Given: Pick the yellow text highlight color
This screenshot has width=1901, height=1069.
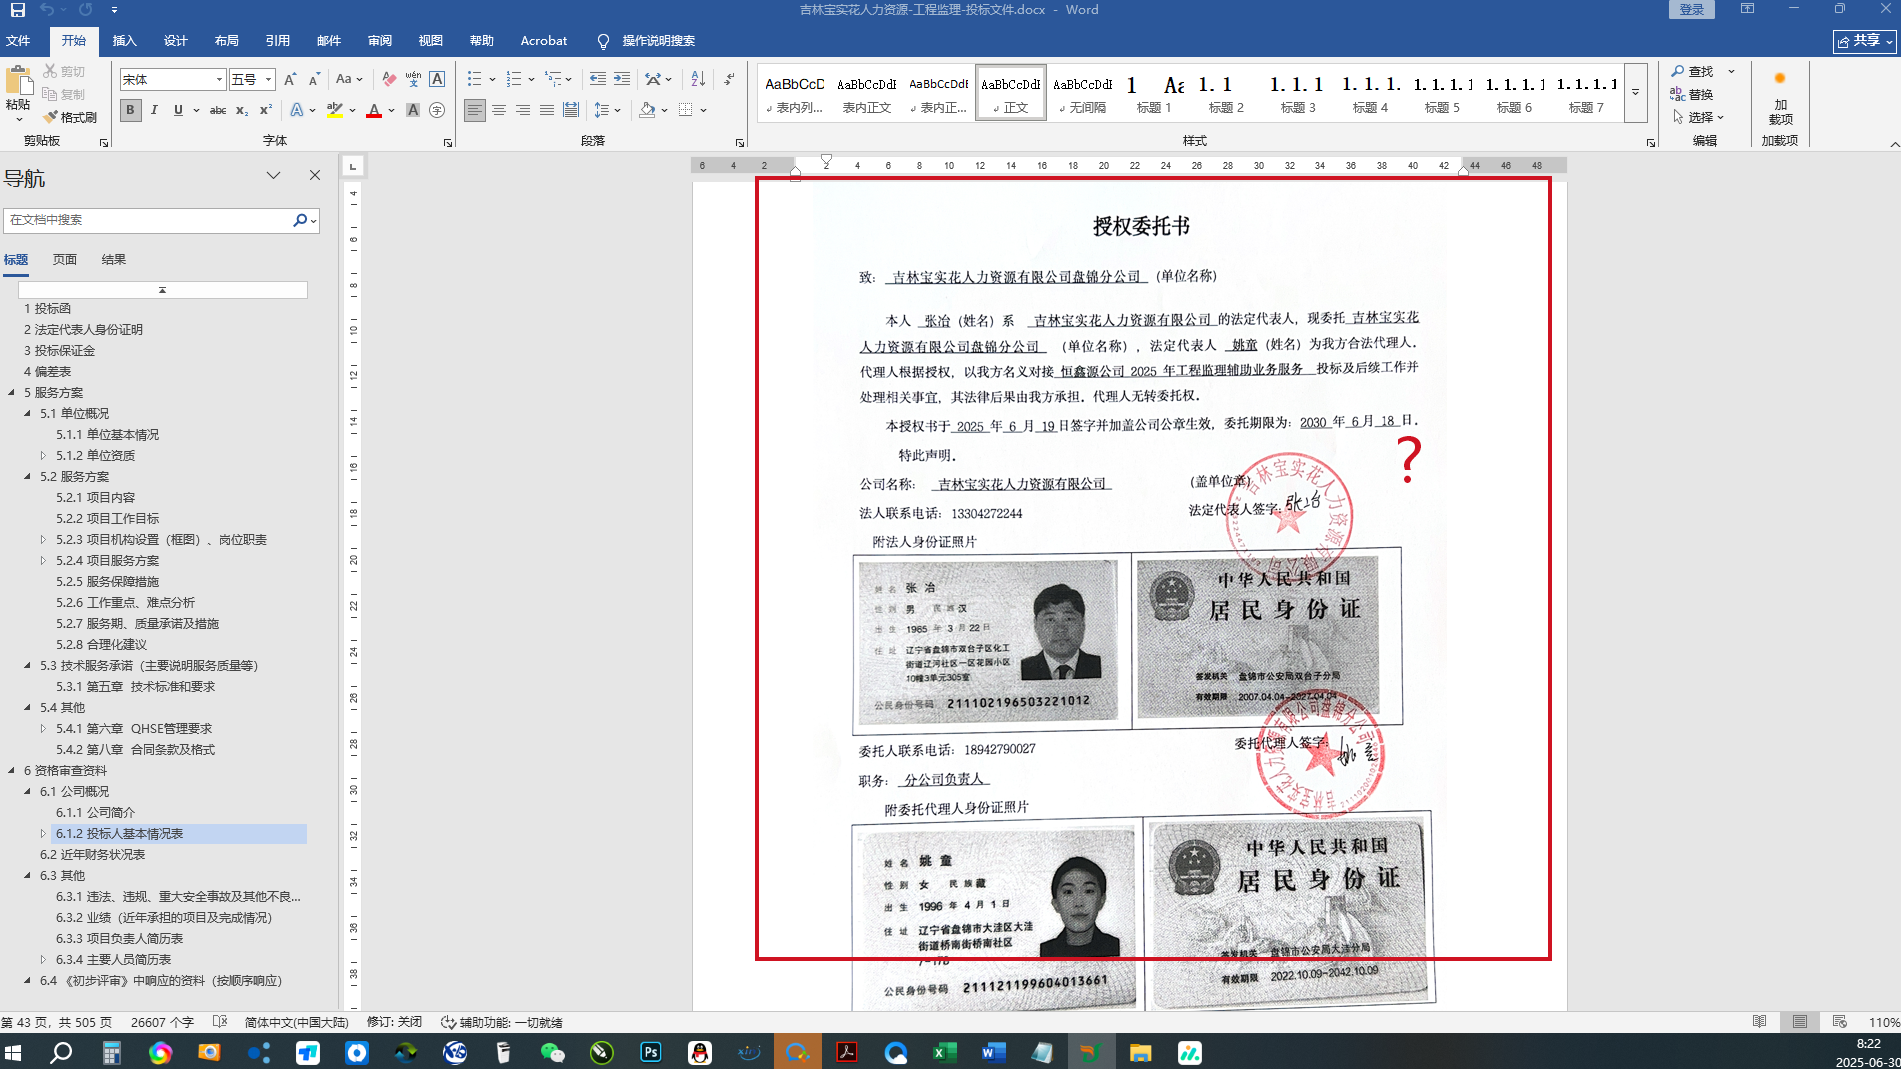Looking at the screenshot, I should point(335,110).
